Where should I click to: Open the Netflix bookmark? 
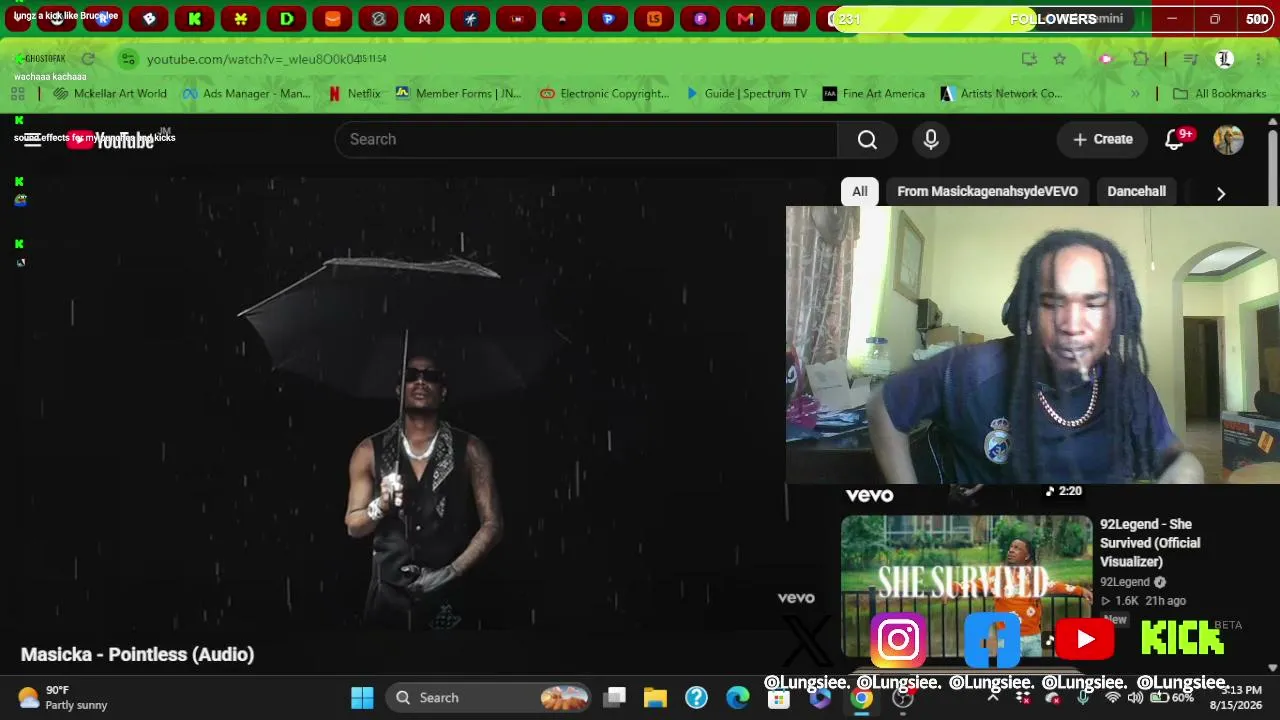[355, 94]
